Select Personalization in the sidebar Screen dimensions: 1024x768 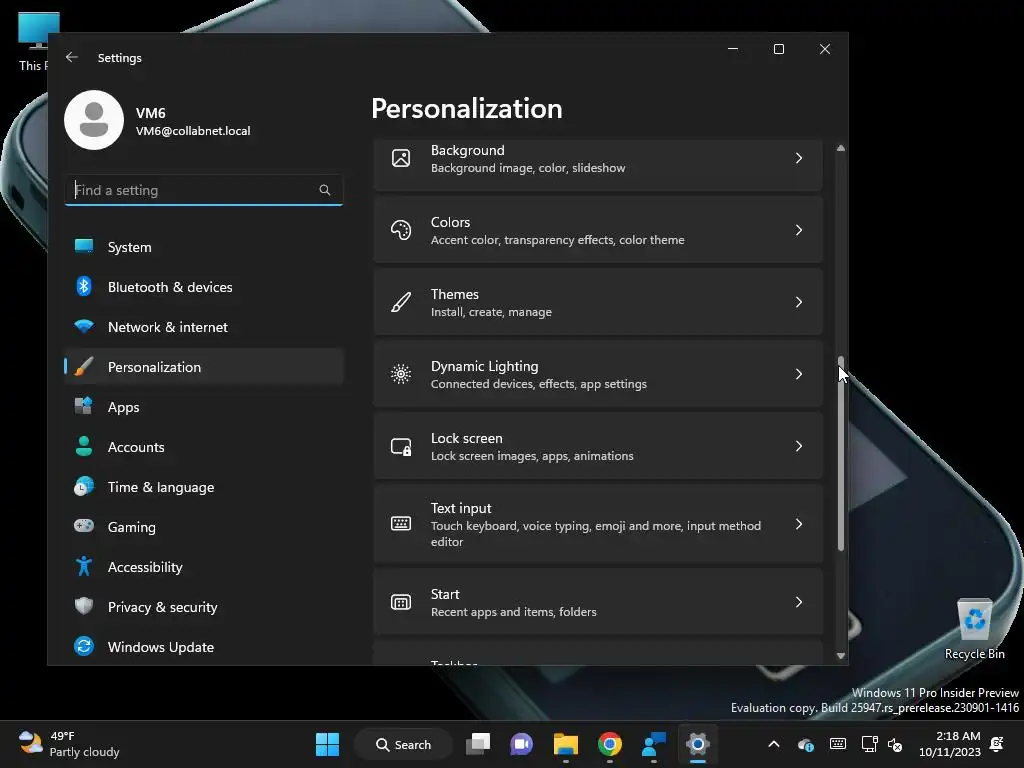pyautogui.click(x=204, y=367)
